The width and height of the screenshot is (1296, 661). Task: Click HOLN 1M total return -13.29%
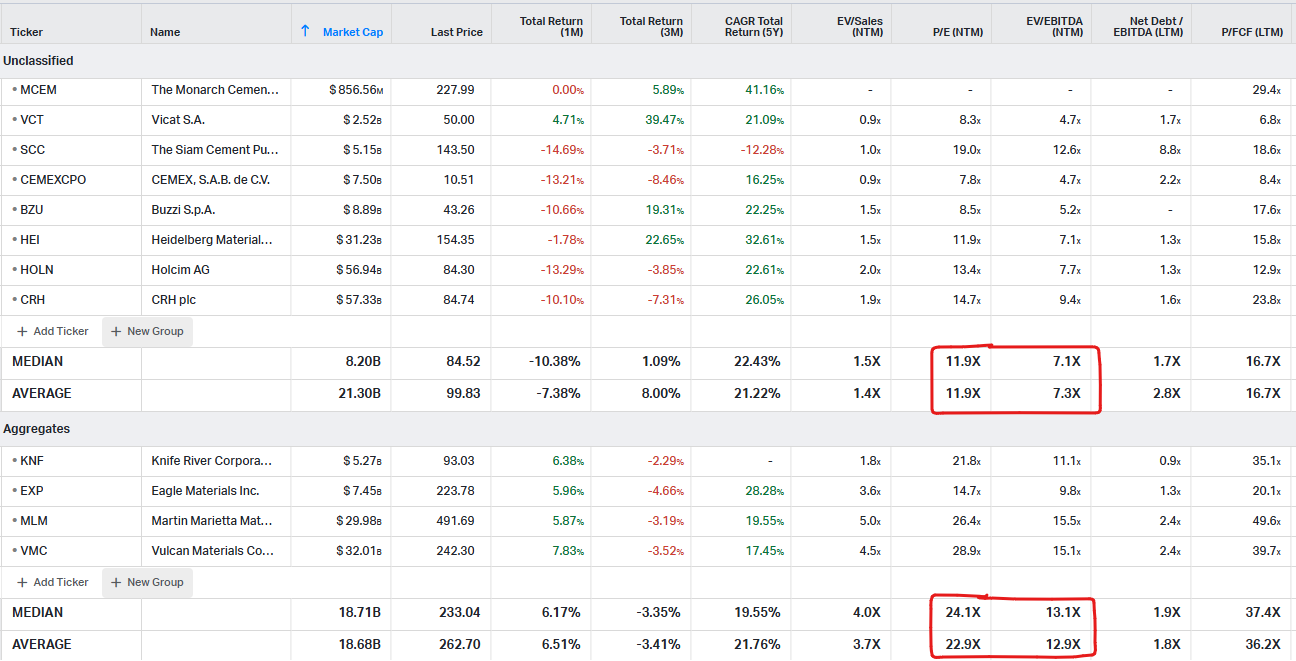click(561, 270)
